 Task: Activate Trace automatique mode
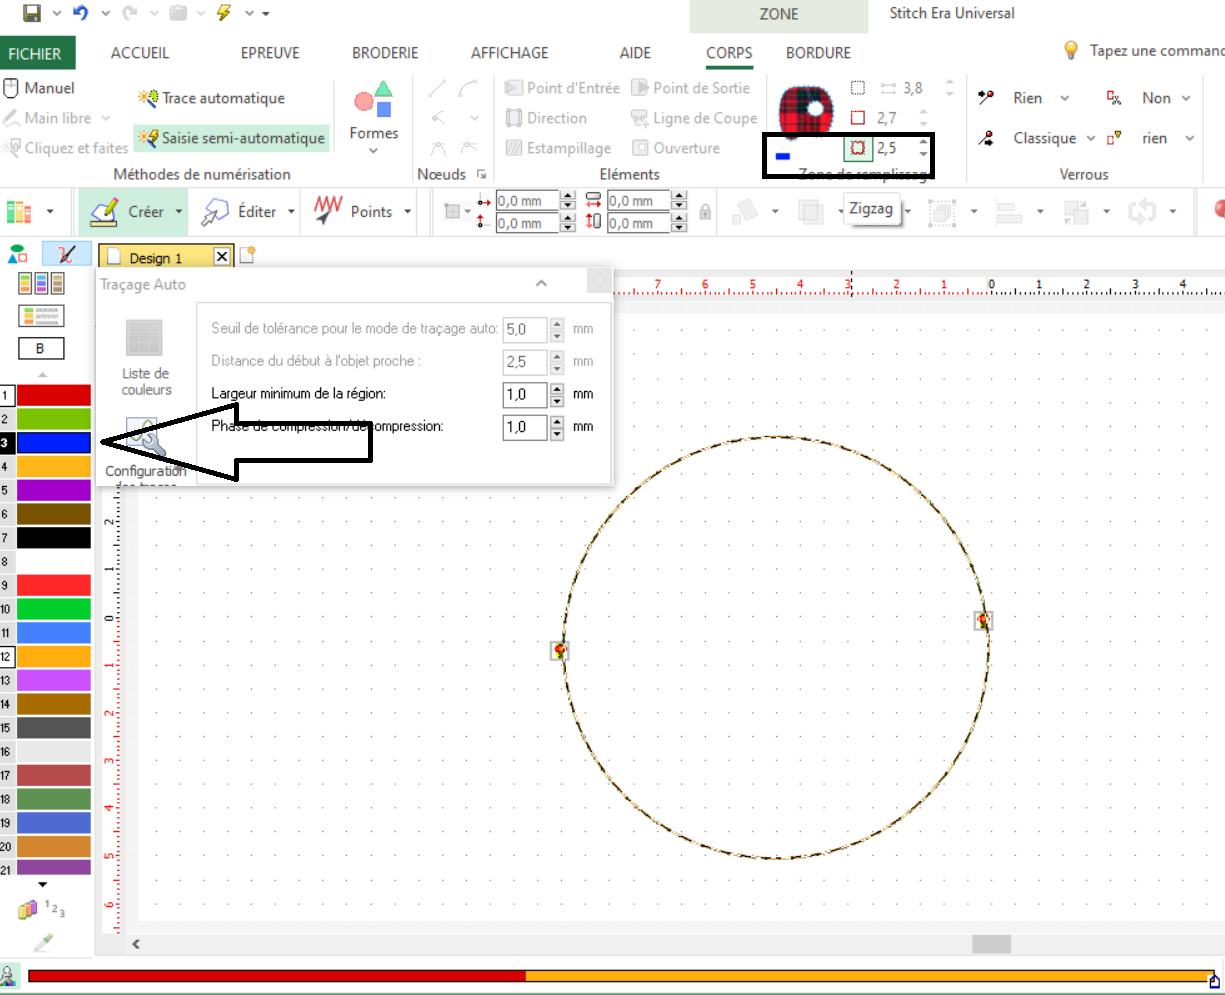coord(212,98)
